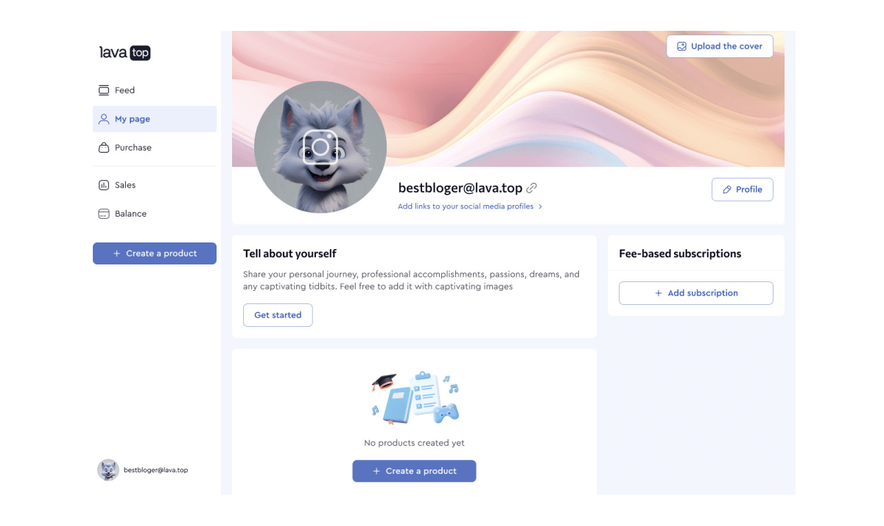Viewport: 884px width, 526px height.
Task: Click bestbloger@lava.top account name in sidebar
Action: coord(156,470)
